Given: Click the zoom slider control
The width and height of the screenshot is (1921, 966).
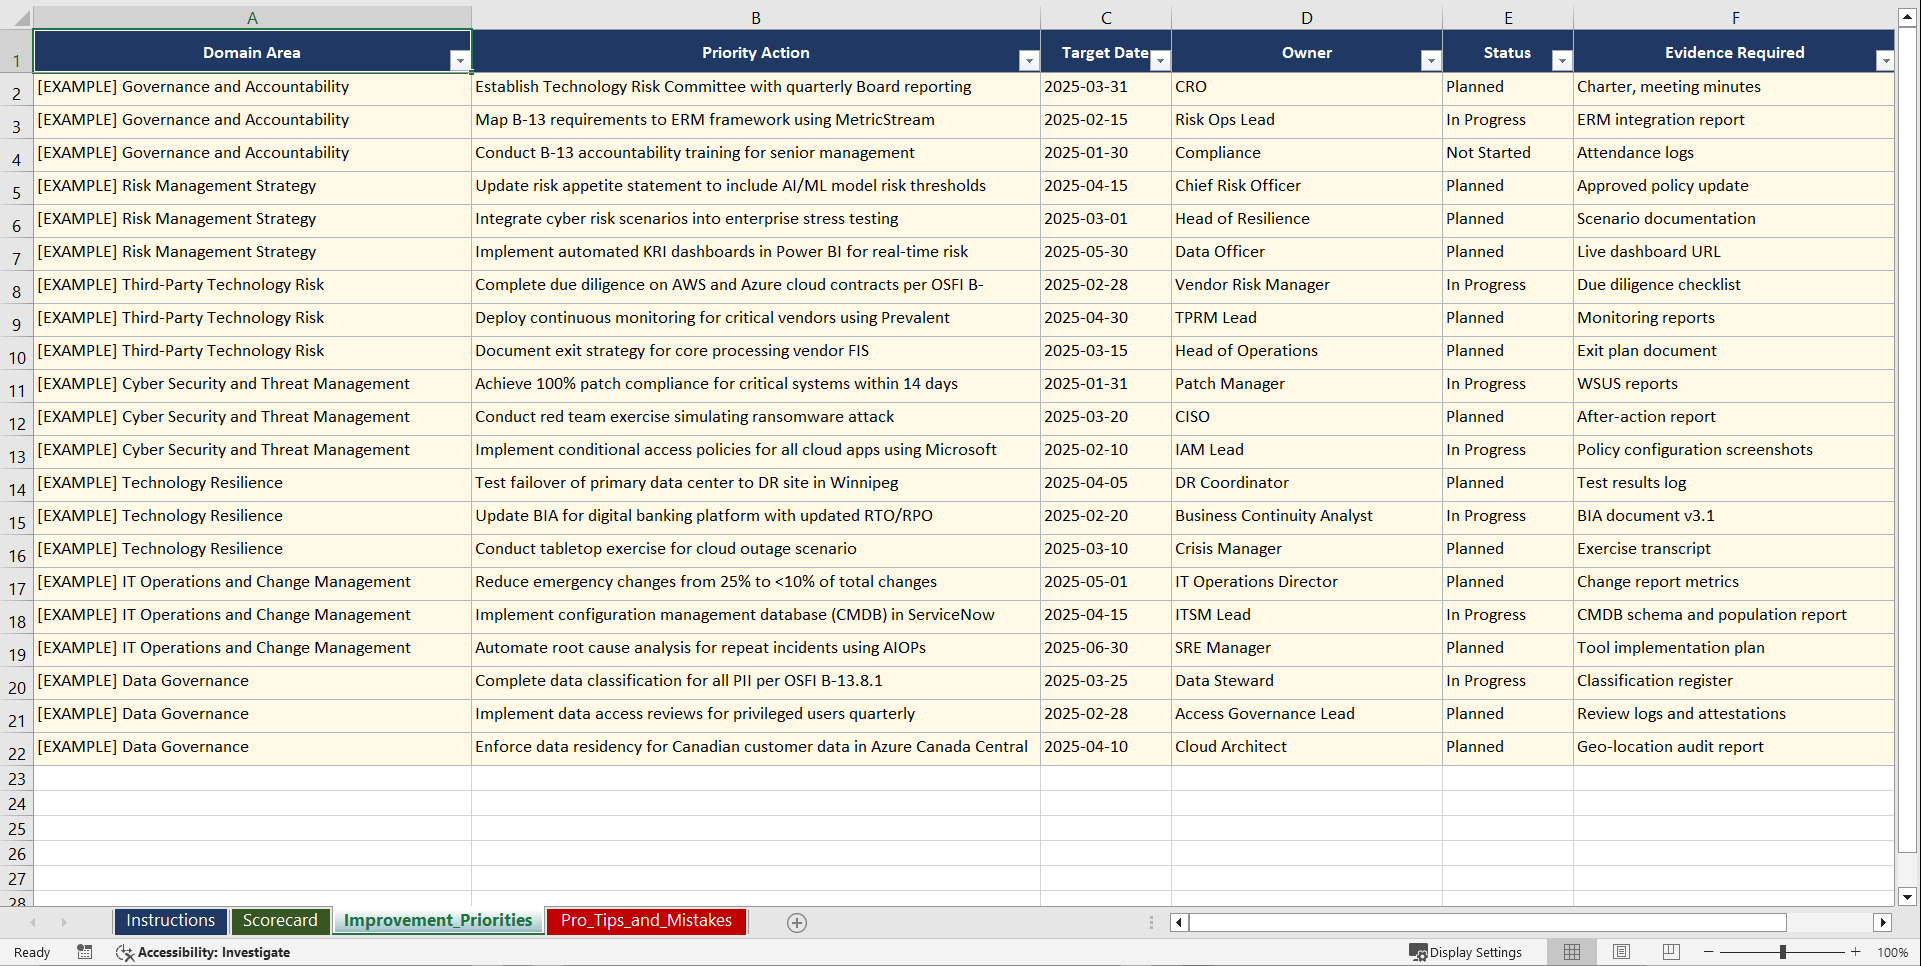Looking at the screenshot, I should (x=1783, y=952).
